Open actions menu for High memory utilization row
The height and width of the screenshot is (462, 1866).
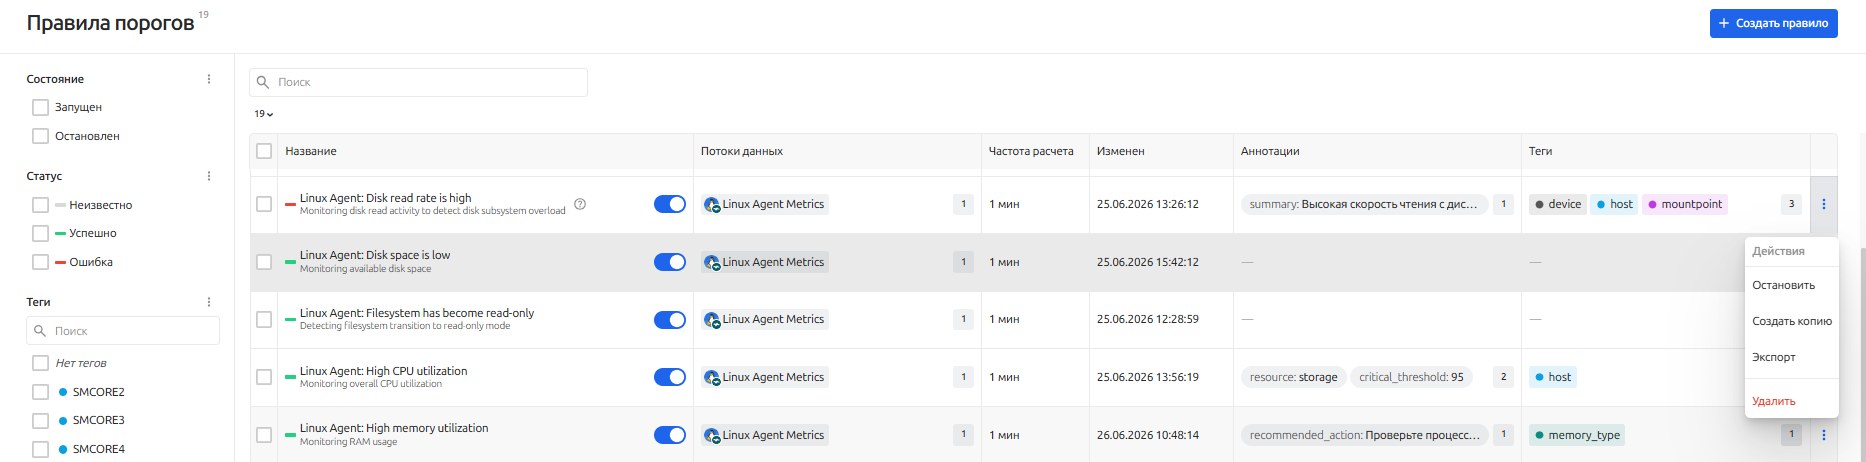point(1824,435)
